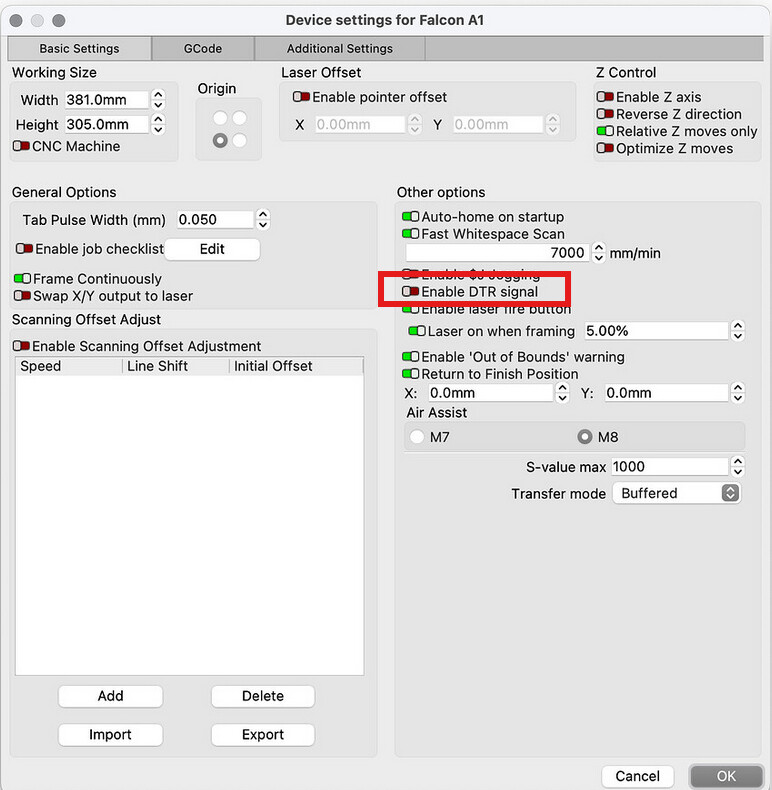Click Cancel to discard changes

pos(637,776)
